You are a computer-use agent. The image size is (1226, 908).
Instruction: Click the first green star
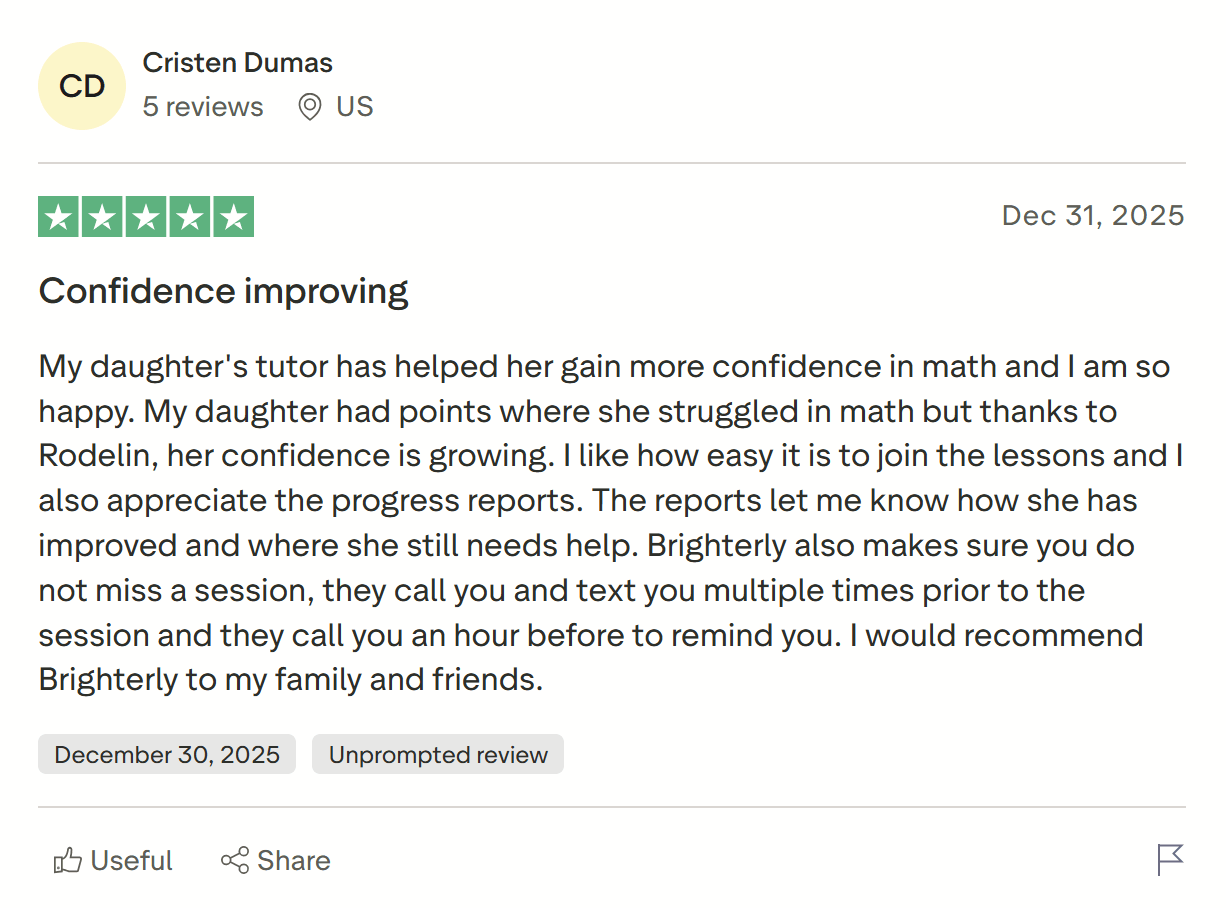(x=60, y=217)
